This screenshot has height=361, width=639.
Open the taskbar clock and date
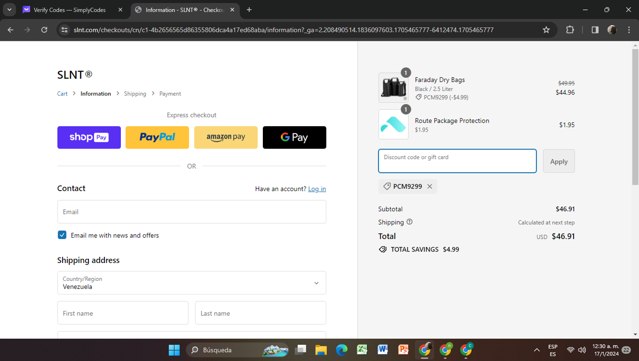tap(605, 350)
